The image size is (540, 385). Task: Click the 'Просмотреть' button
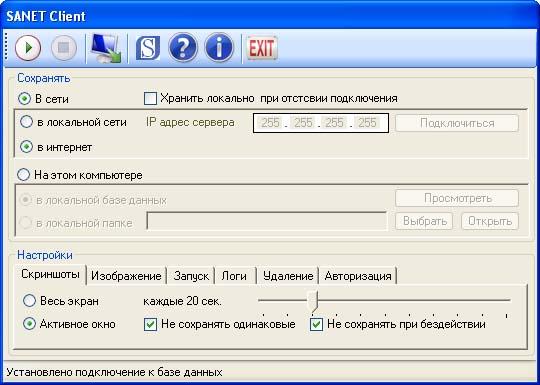[x=457, y=198]
